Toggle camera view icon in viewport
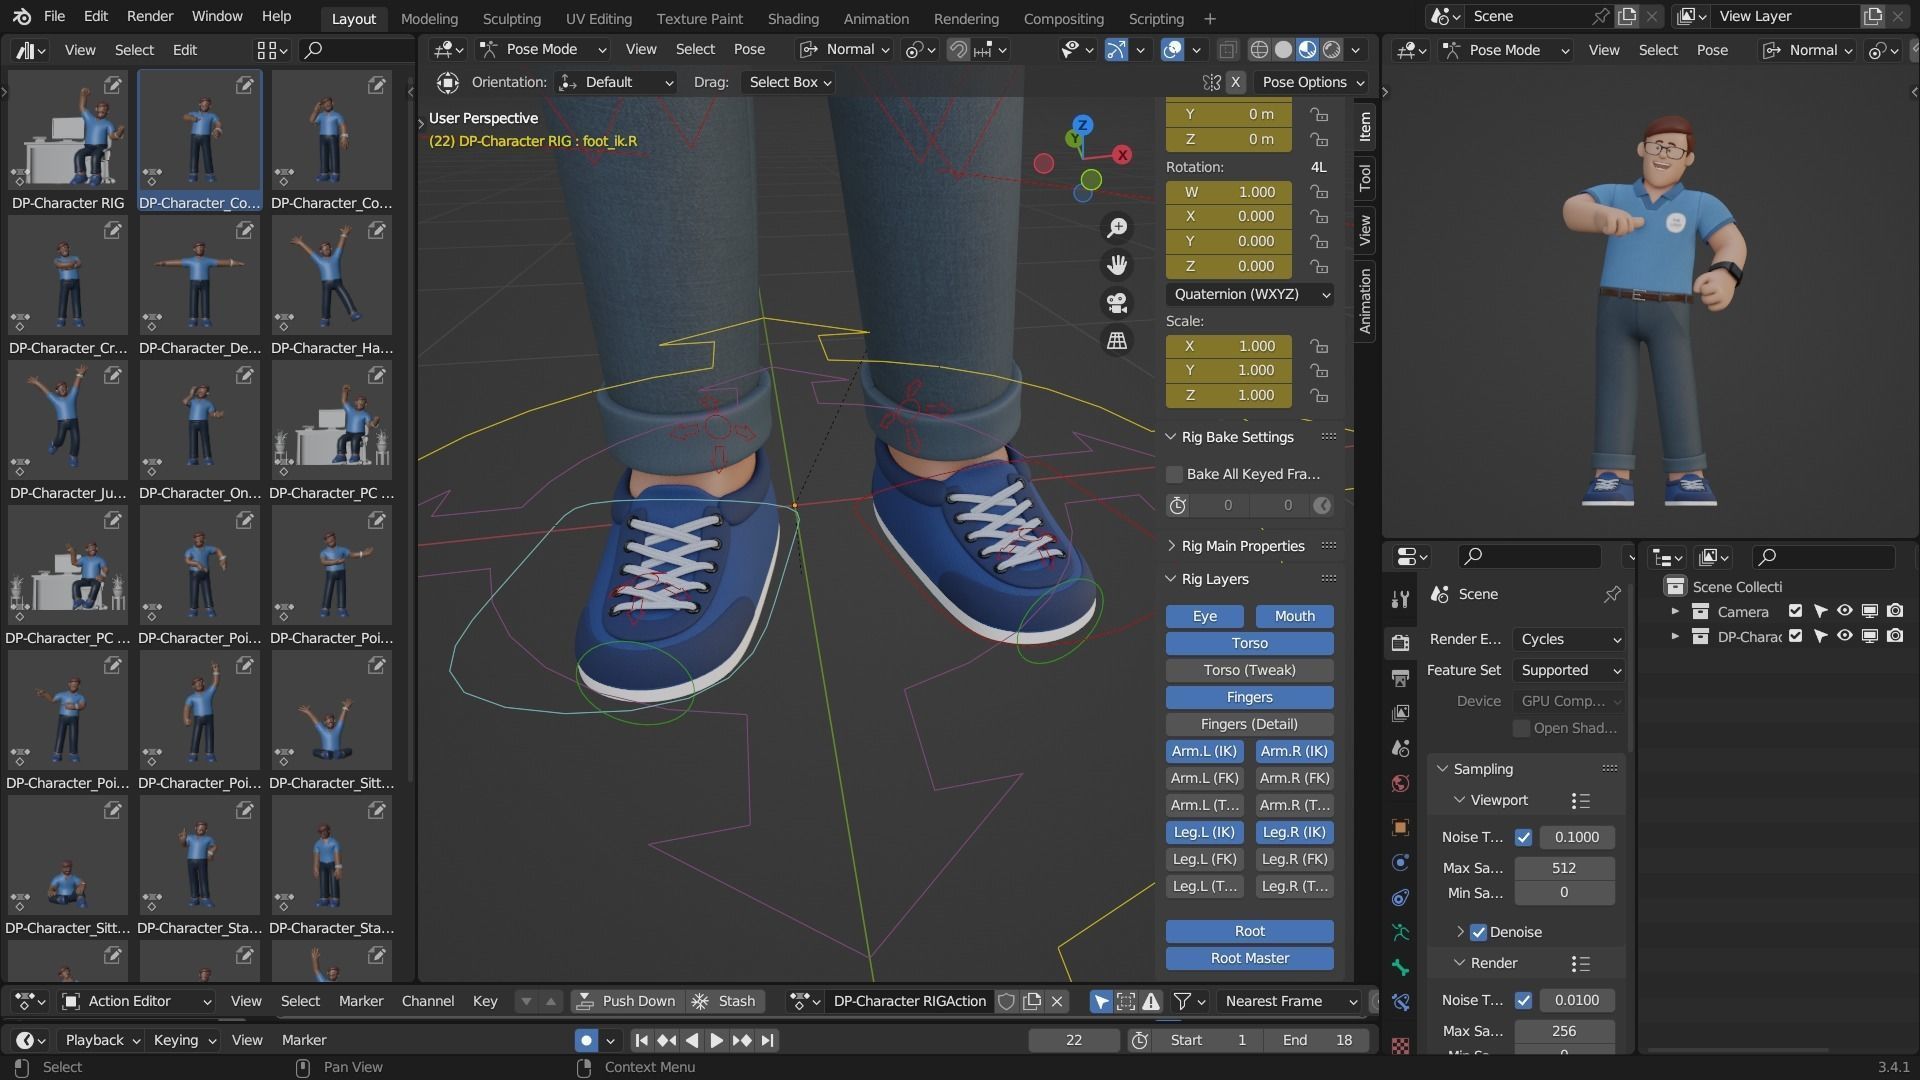Screen dimensions: 1920x1080 [1117, 303]
